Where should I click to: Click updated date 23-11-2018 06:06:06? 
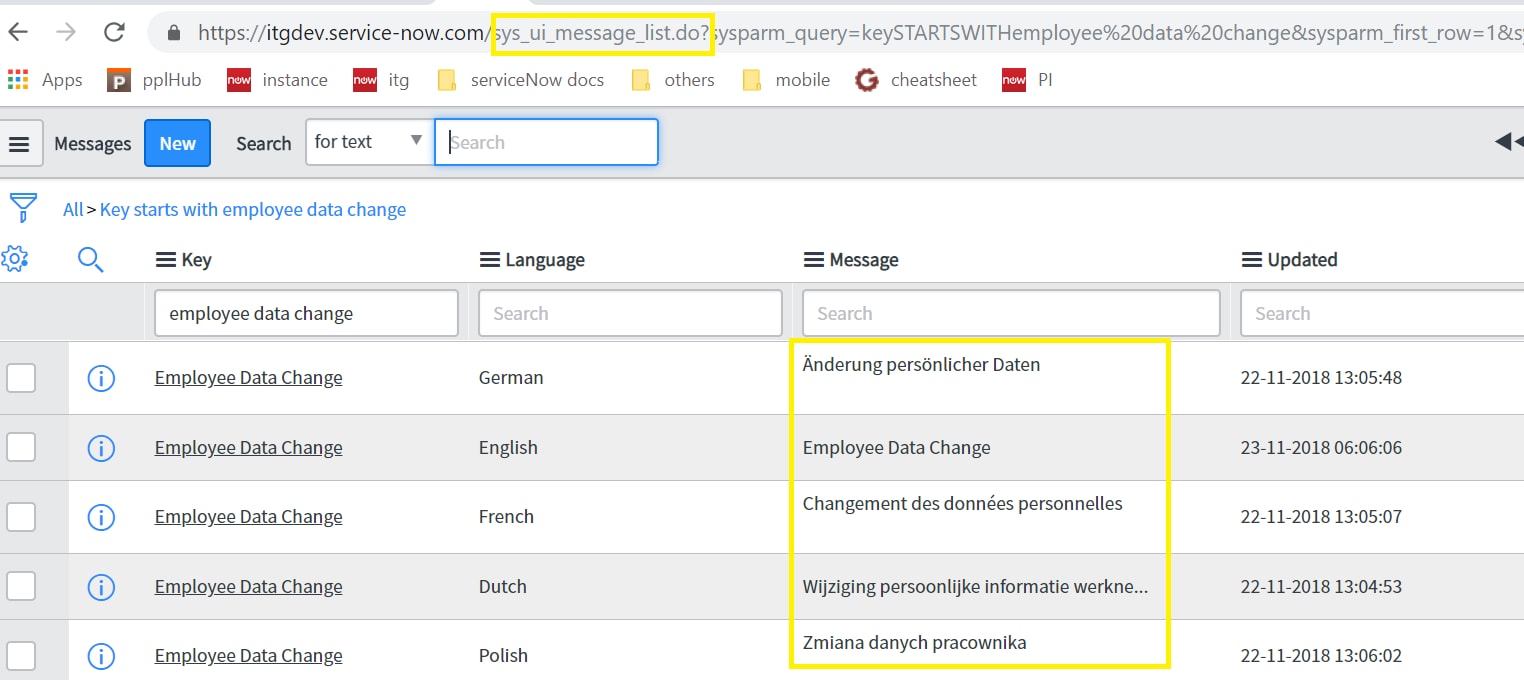[1321, 448]
